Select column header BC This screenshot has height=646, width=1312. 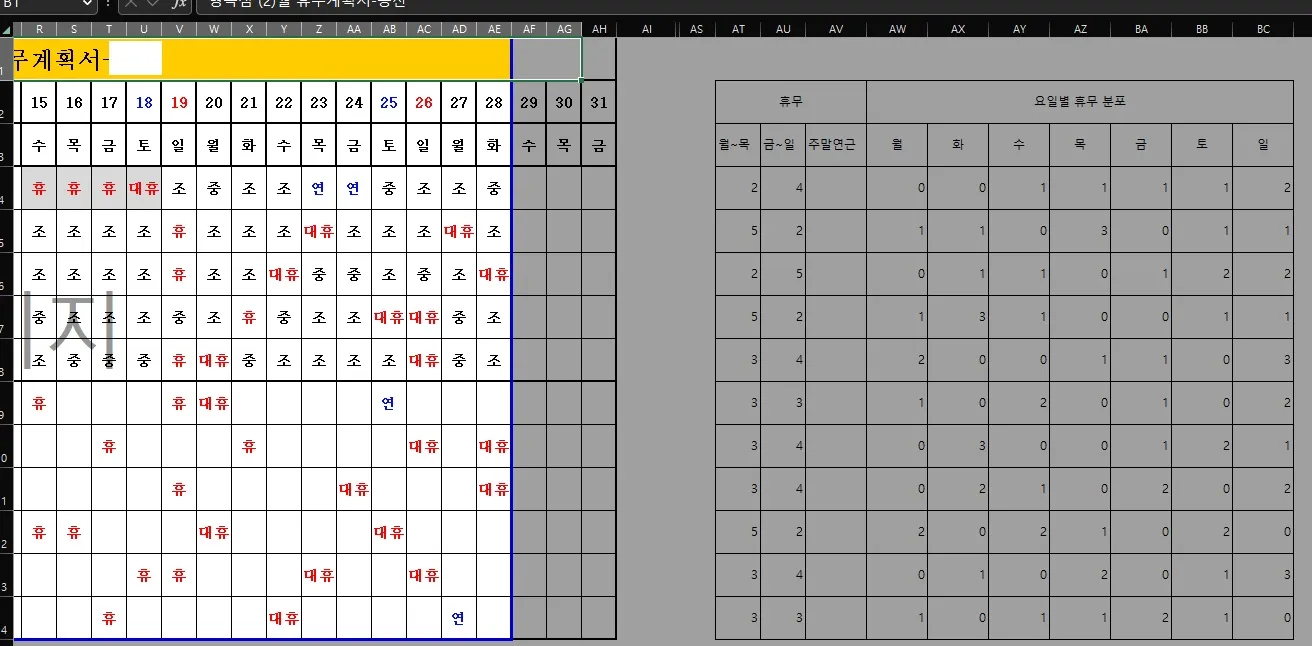tap(1263, 29)
